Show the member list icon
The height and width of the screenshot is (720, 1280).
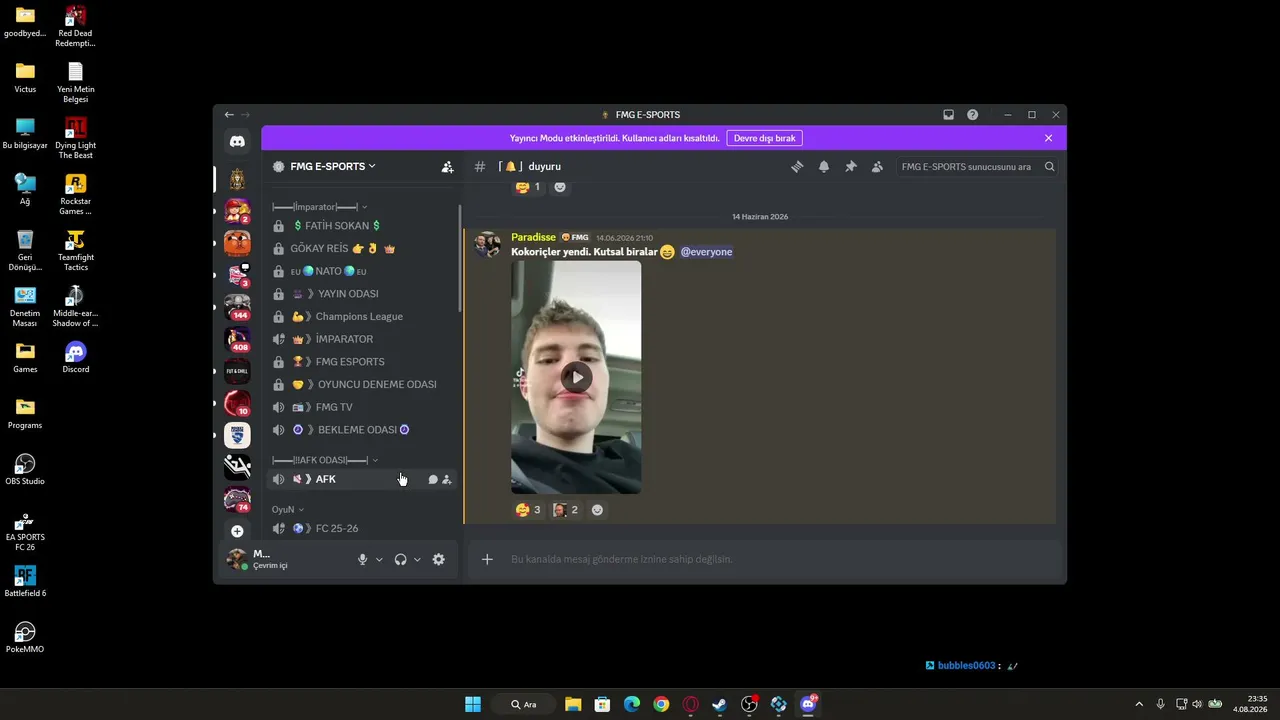[x=877, y=167]
